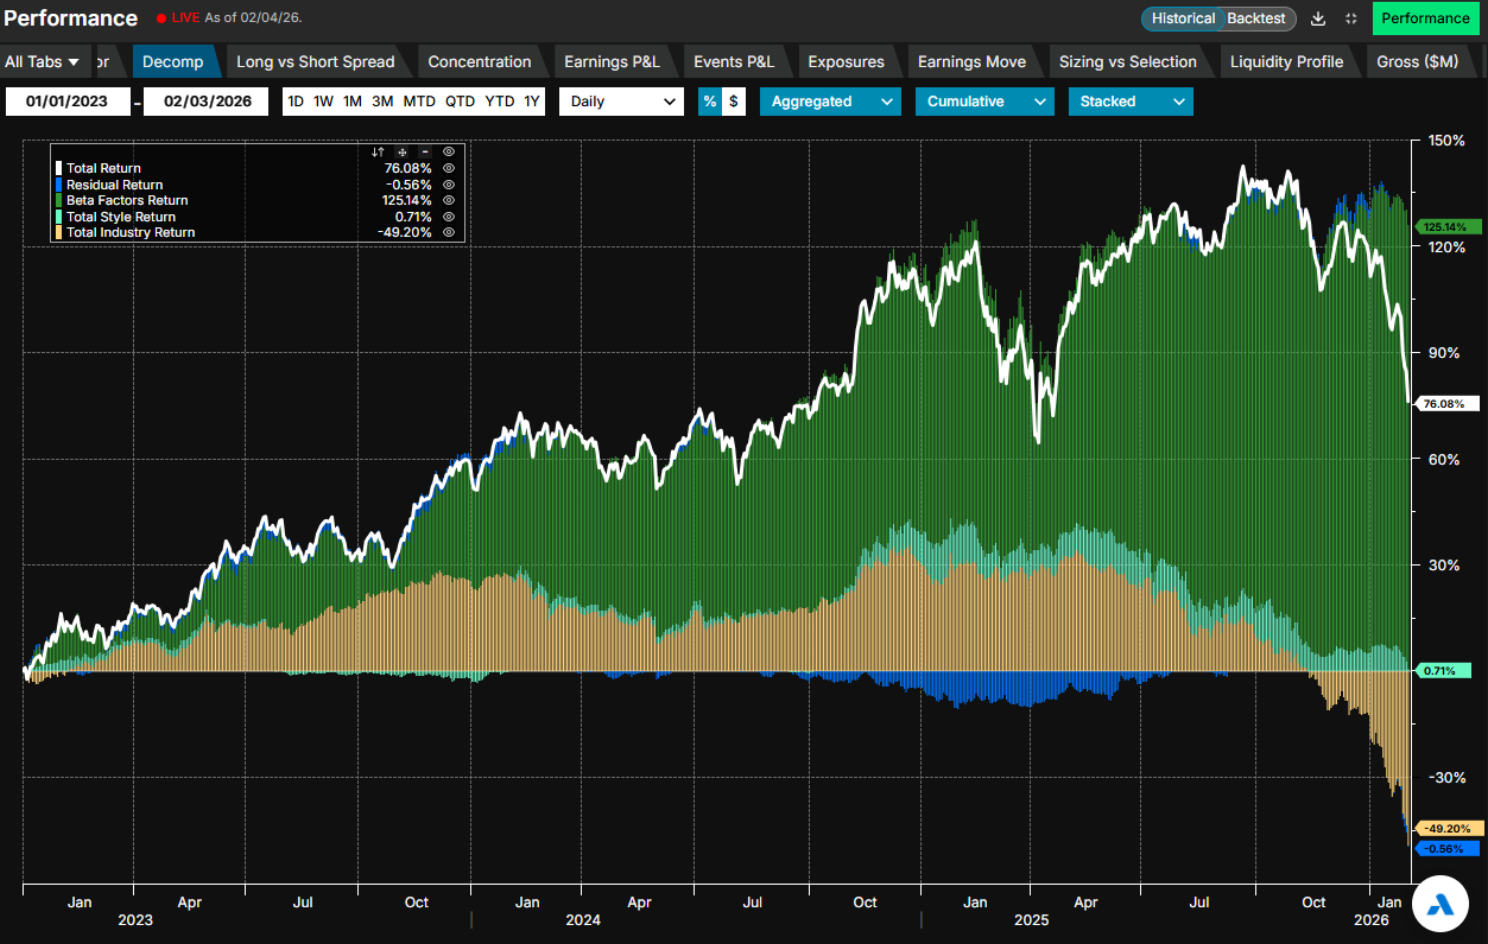Click the legend sort arrows icon
Viewport: 1488px width, 944px height.
click(377, 152)
